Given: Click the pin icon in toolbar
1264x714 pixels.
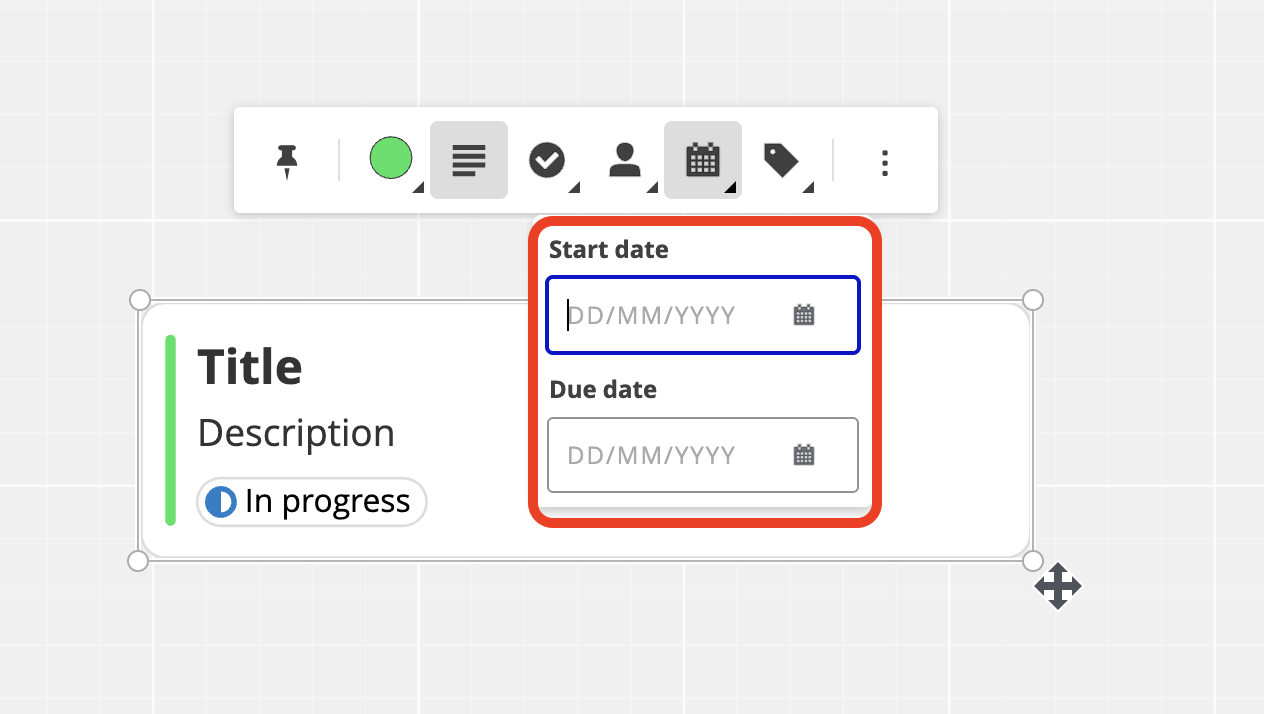Looking at the screenshot, I should click(x=287, y=161).
